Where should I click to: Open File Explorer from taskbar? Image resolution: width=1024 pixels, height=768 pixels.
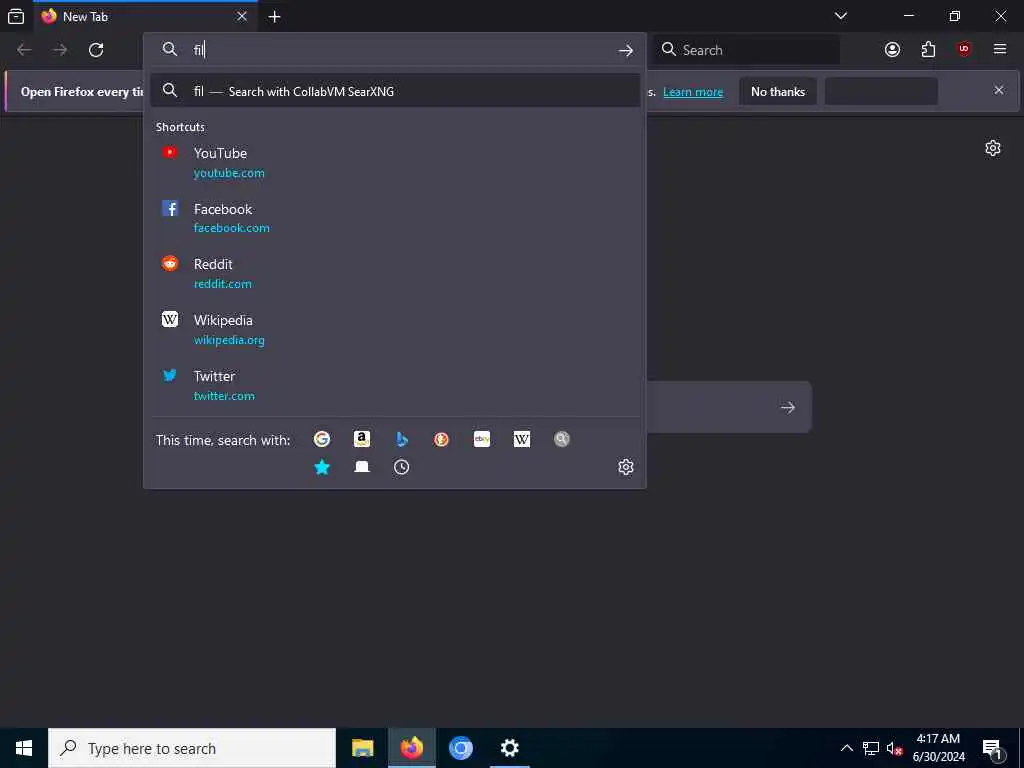point(362,748)
